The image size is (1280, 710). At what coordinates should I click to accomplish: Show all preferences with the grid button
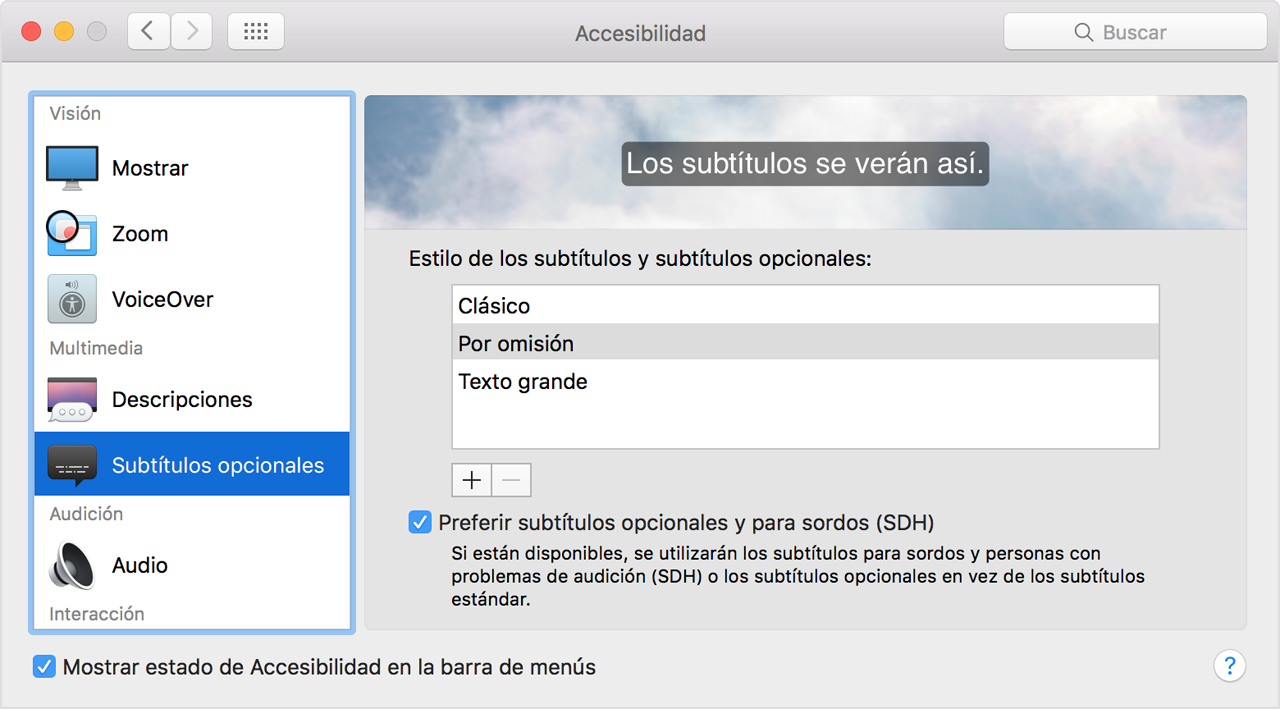pyautogui.click(x=256, y=32)
